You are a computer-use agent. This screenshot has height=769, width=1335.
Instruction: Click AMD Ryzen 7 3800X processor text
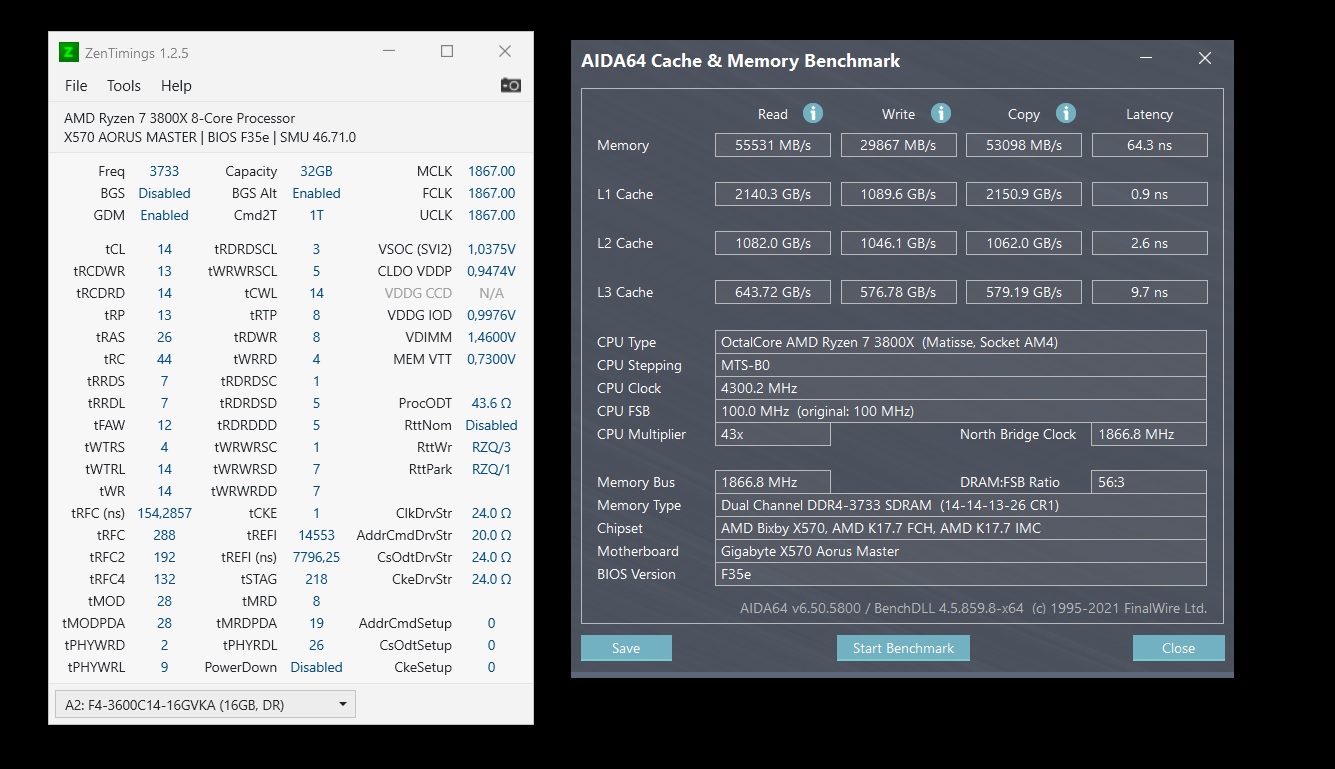click(180, 118)
